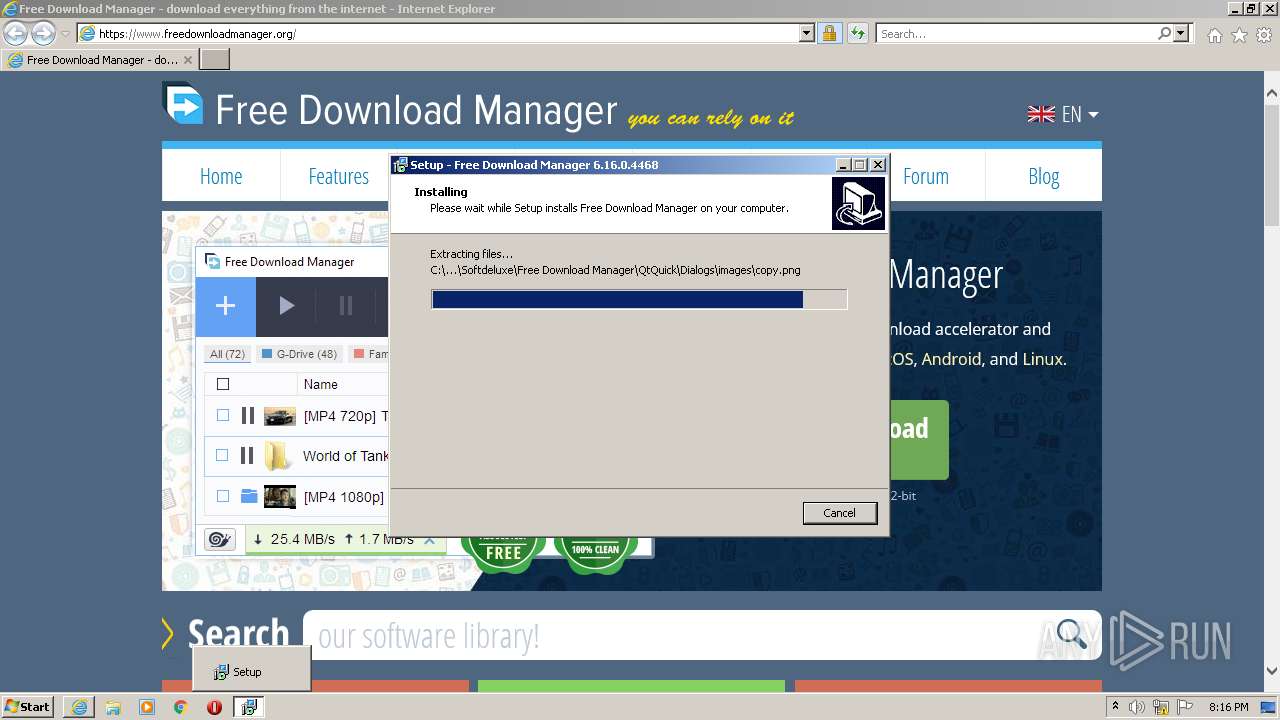Screen dimensions: 1280x720
Task: Open Opera from the taskbar
Action: 214,707
